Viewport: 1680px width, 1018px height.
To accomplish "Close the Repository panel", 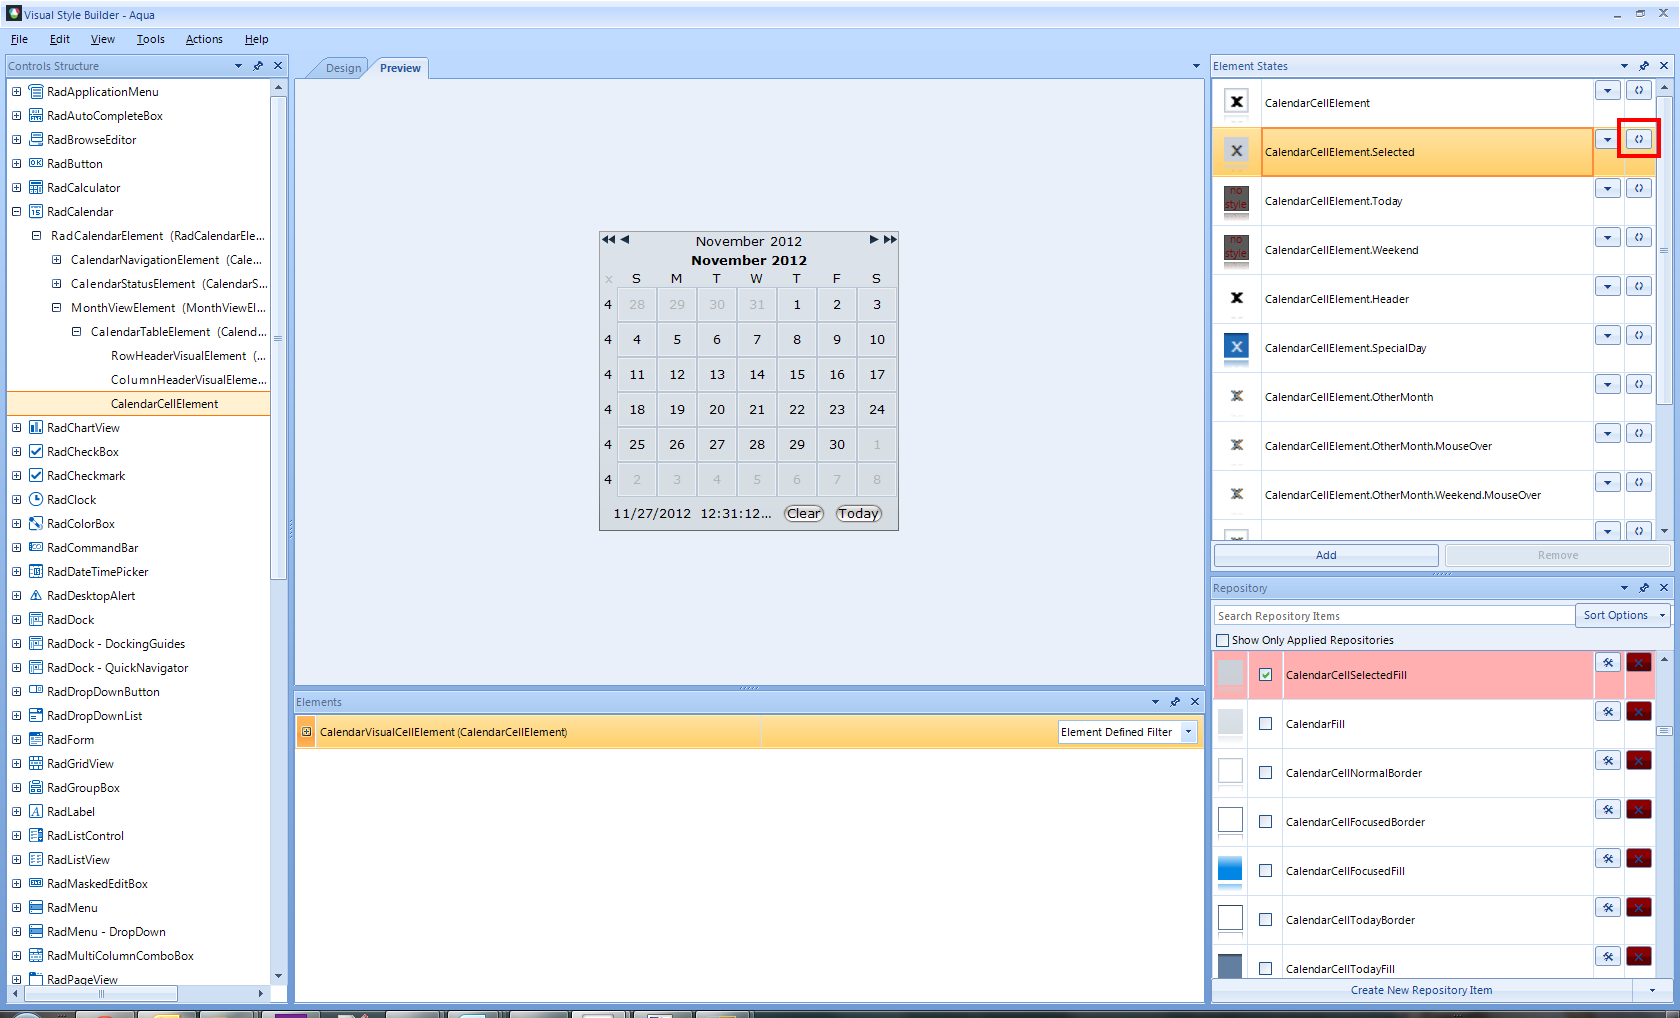I will coord(1664,588).
